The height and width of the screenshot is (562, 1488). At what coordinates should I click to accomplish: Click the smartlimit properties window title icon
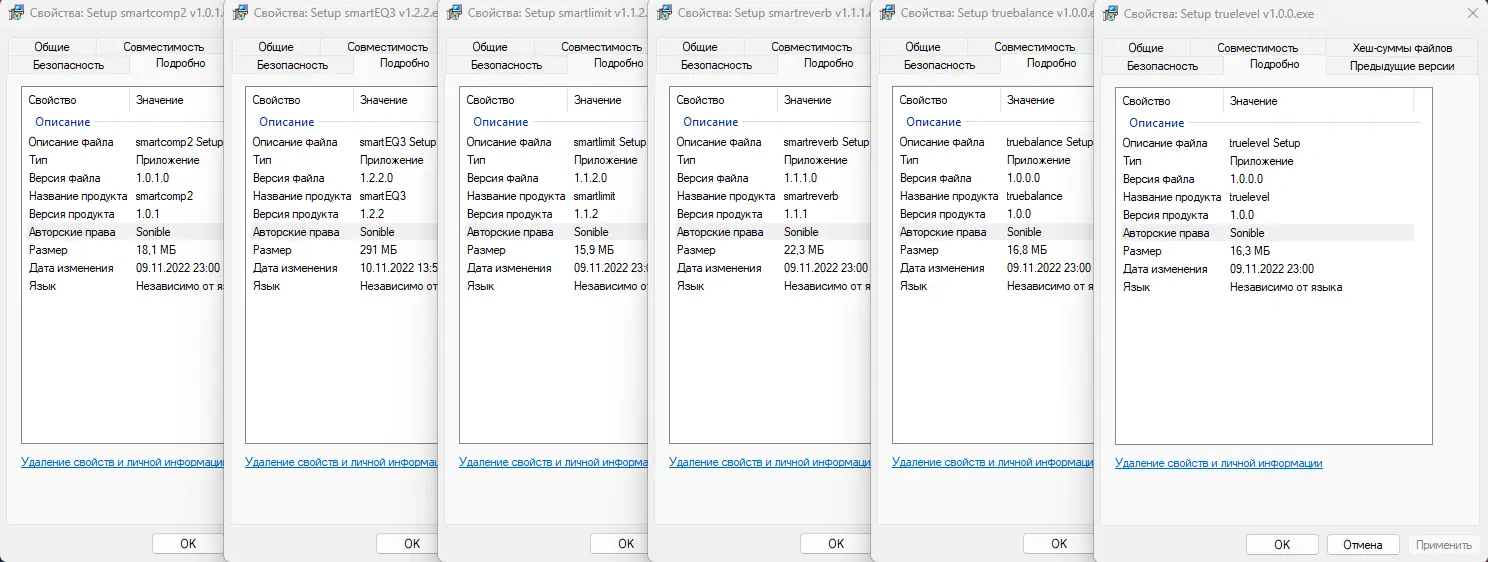click(x=453, y=14)
